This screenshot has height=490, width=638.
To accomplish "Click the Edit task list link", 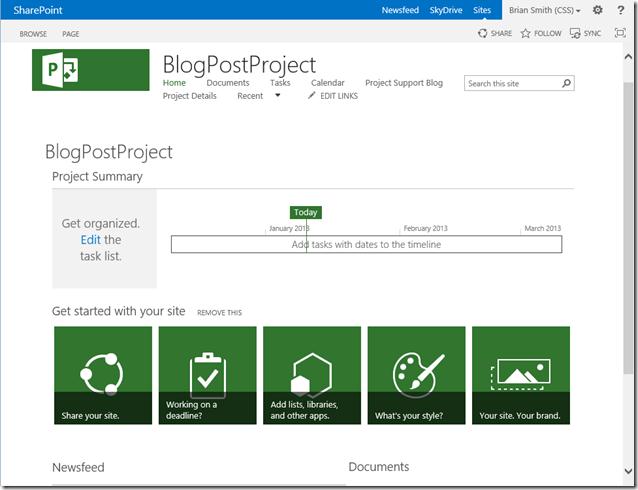I will 90,240.
